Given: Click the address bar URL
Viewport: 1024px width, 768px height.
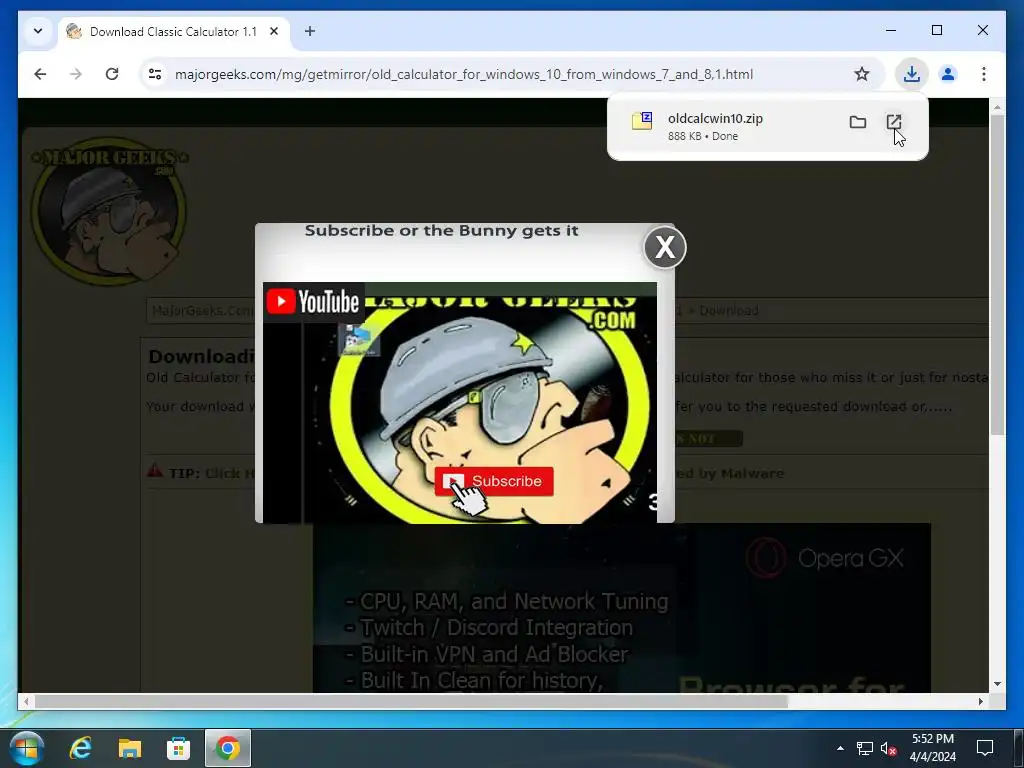Looking at the screenshot, I should pos(464,74).
